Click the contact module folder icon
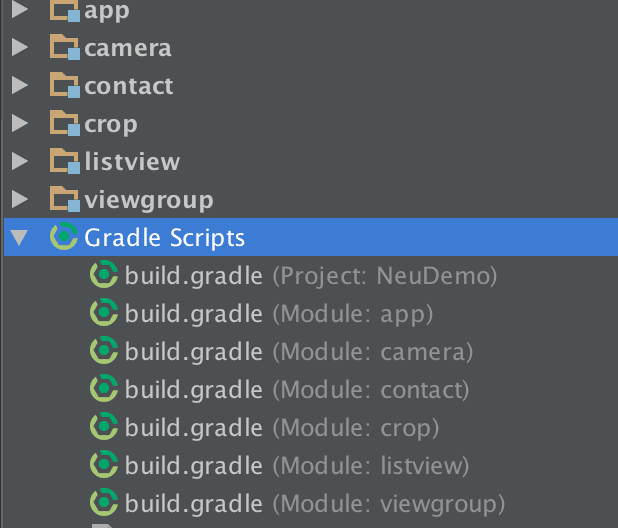 click(x=64, y=86)
